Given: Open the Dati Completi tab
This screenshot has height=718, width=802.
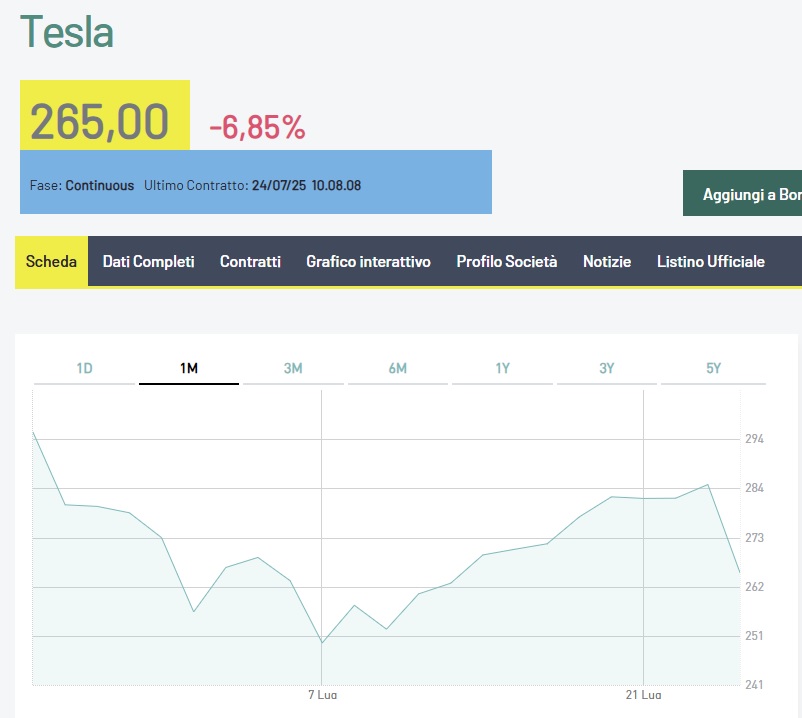Looking at the screenshot, I should tap(148, 261).
